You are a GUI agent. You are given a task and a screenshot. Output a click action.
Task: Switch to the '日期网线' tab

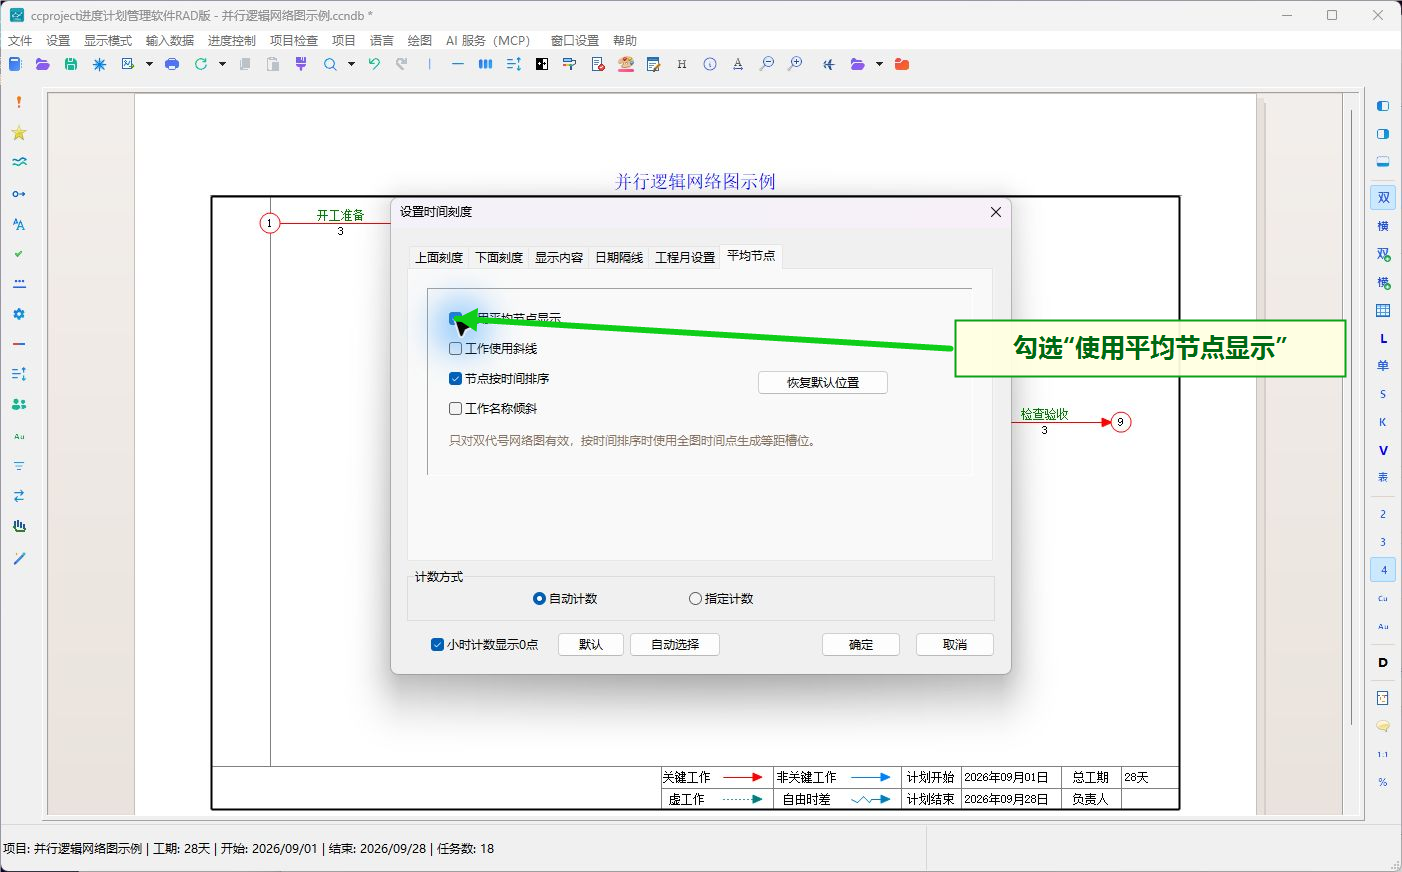point(619,257)
